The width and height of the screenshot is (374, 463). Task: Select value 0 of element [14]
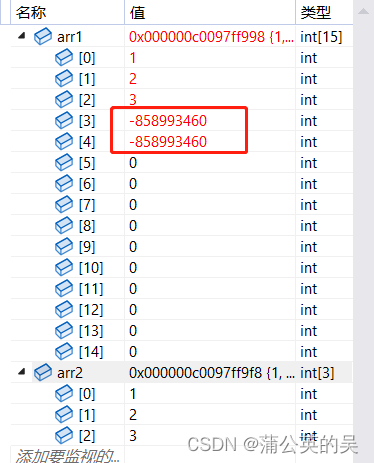click(x=133, y=352)
